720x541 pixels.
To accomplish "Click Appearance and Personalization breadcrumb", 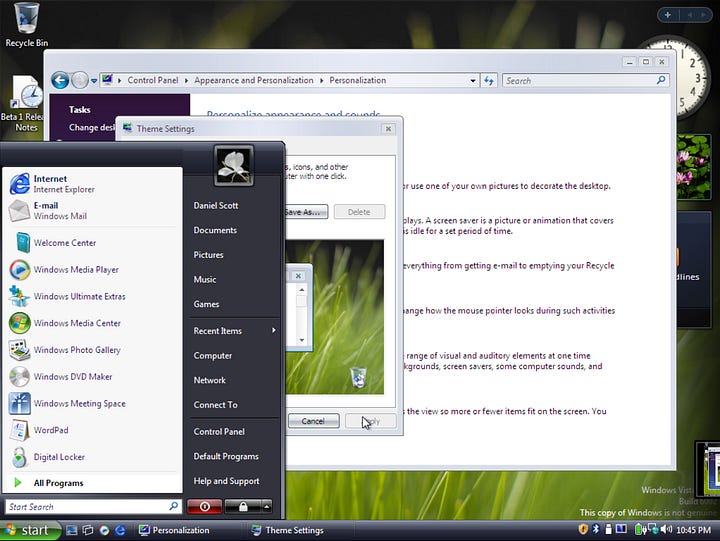I will [253, 80].
